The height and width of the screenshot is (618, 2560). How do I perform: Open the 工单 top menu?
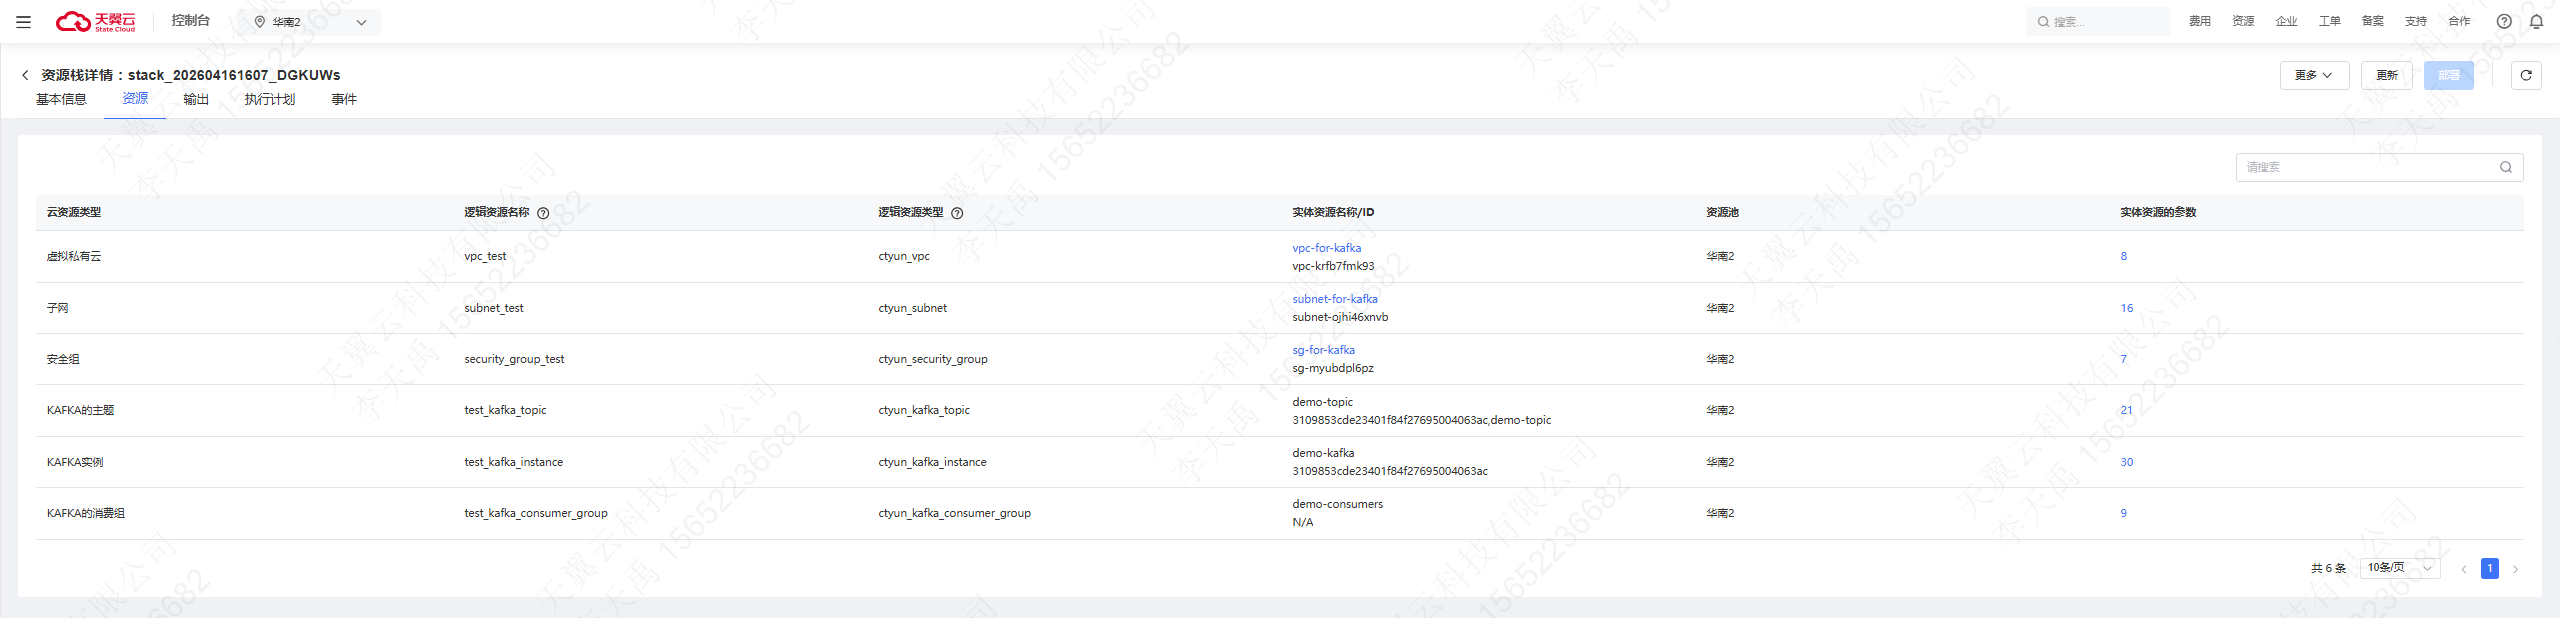(x=2329, y=21)
